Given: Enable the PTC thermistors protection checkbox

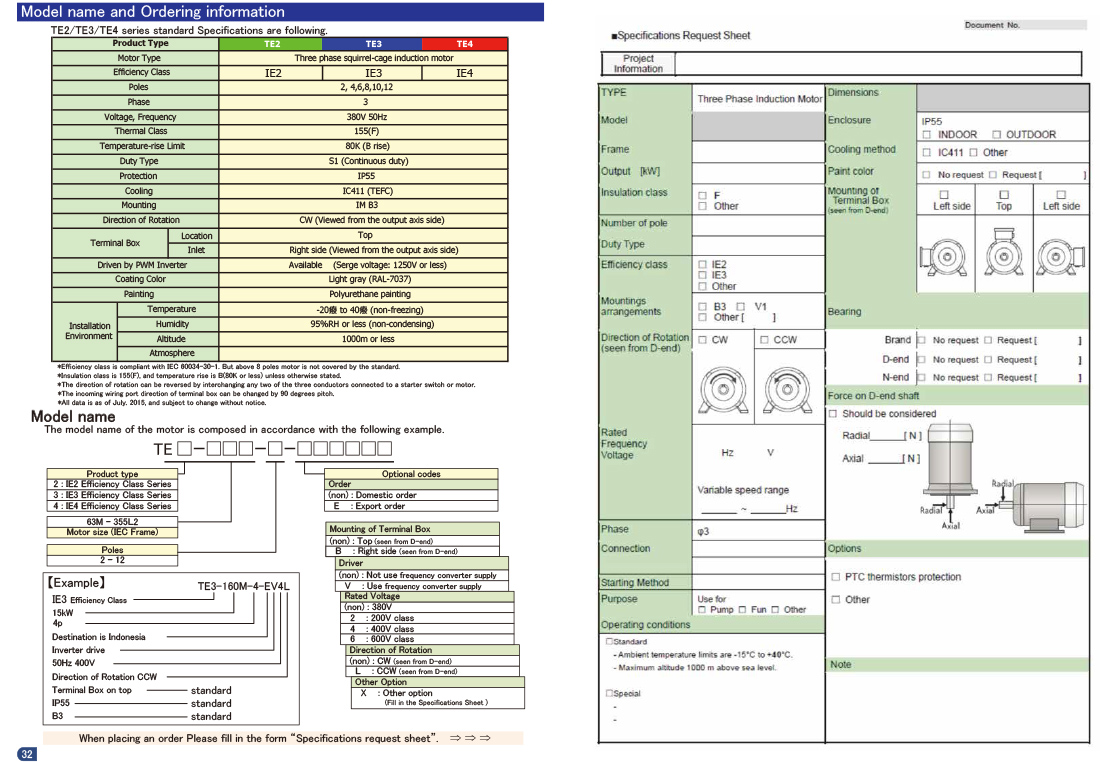Looking at the screenshot, I should (836, 577).
